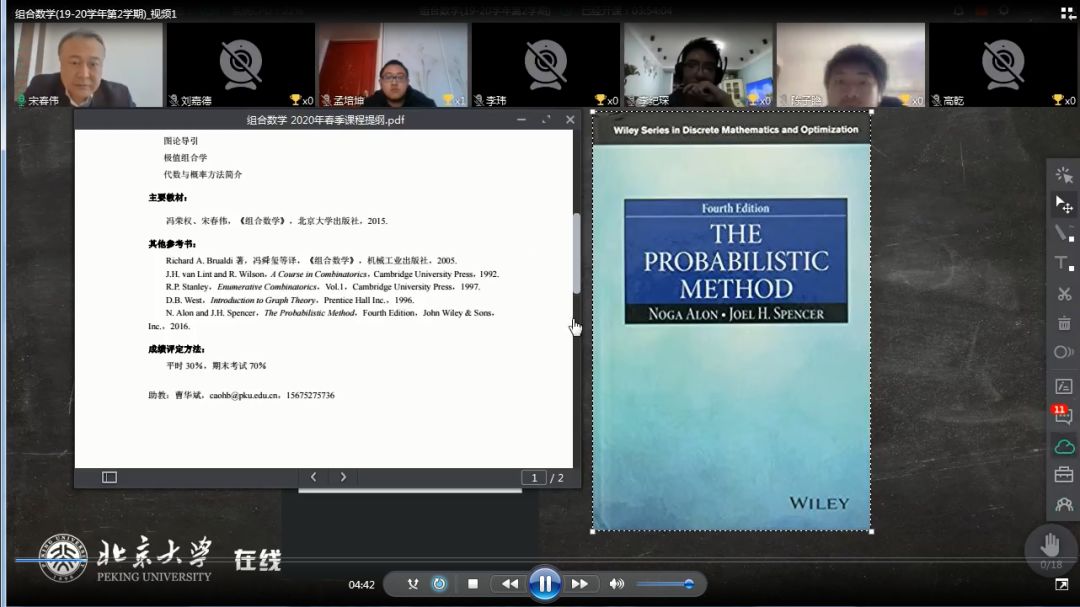Toggle repeat playback mode

(x=439, y=584)
